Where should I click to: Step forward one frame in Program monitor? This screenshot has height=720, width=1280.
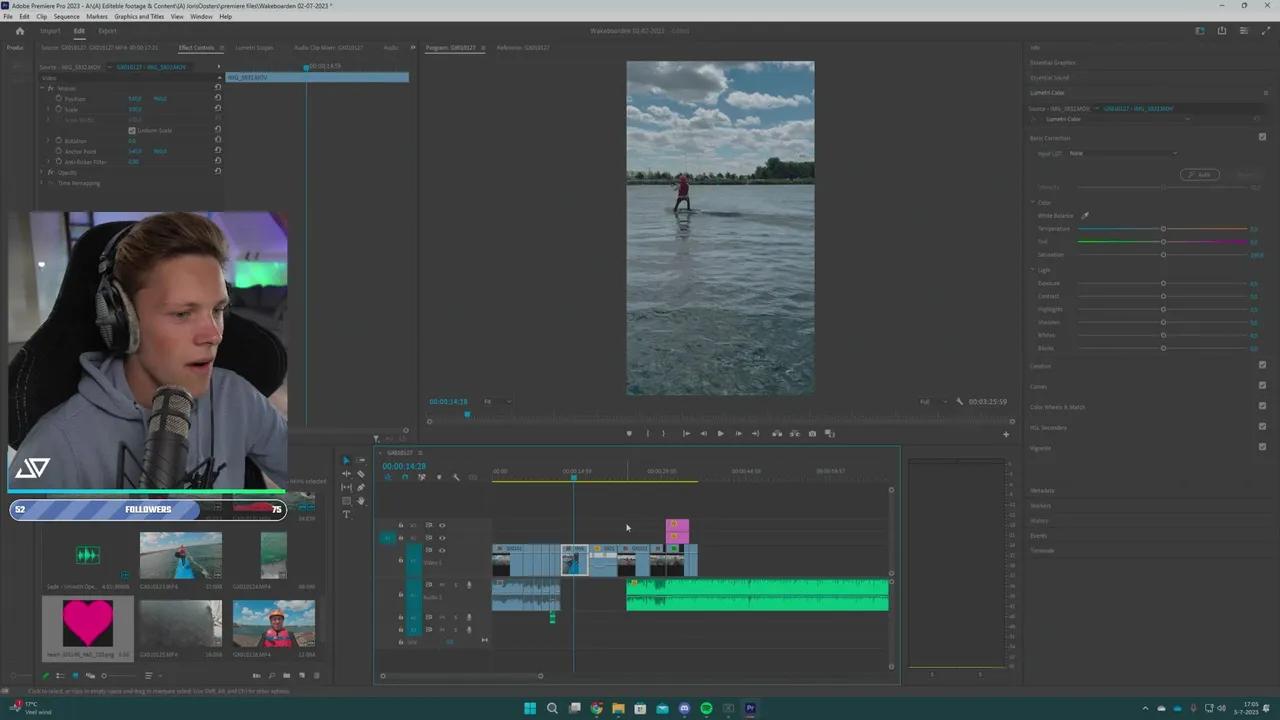pyautogui.click(x=738, y=433)
